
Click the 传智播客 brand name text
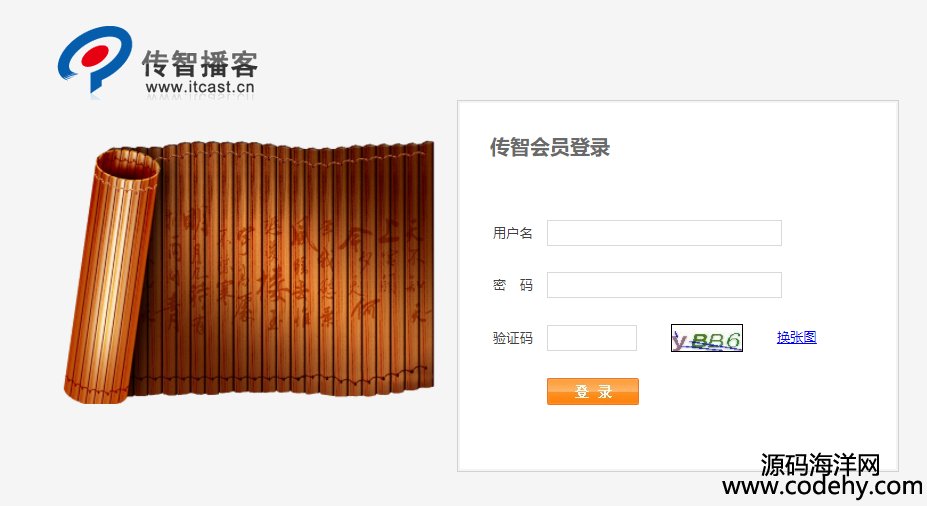[200, 64]
